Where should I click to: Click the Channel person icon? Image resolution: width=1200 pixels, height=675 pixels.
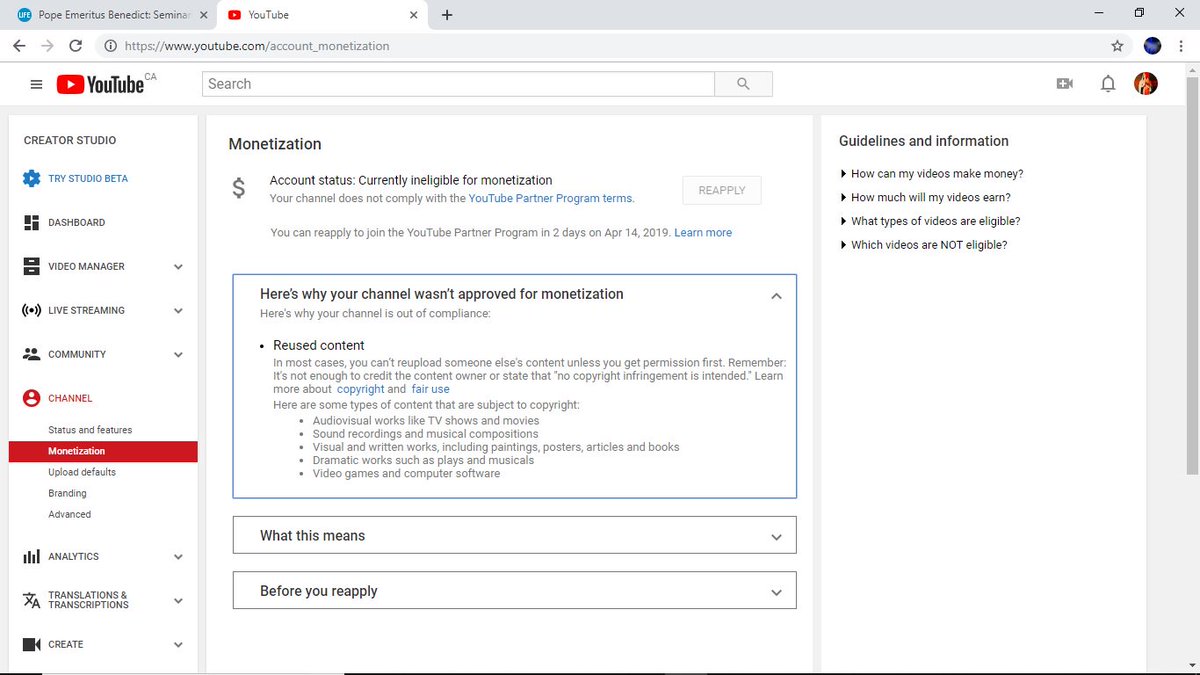[31, 398]
